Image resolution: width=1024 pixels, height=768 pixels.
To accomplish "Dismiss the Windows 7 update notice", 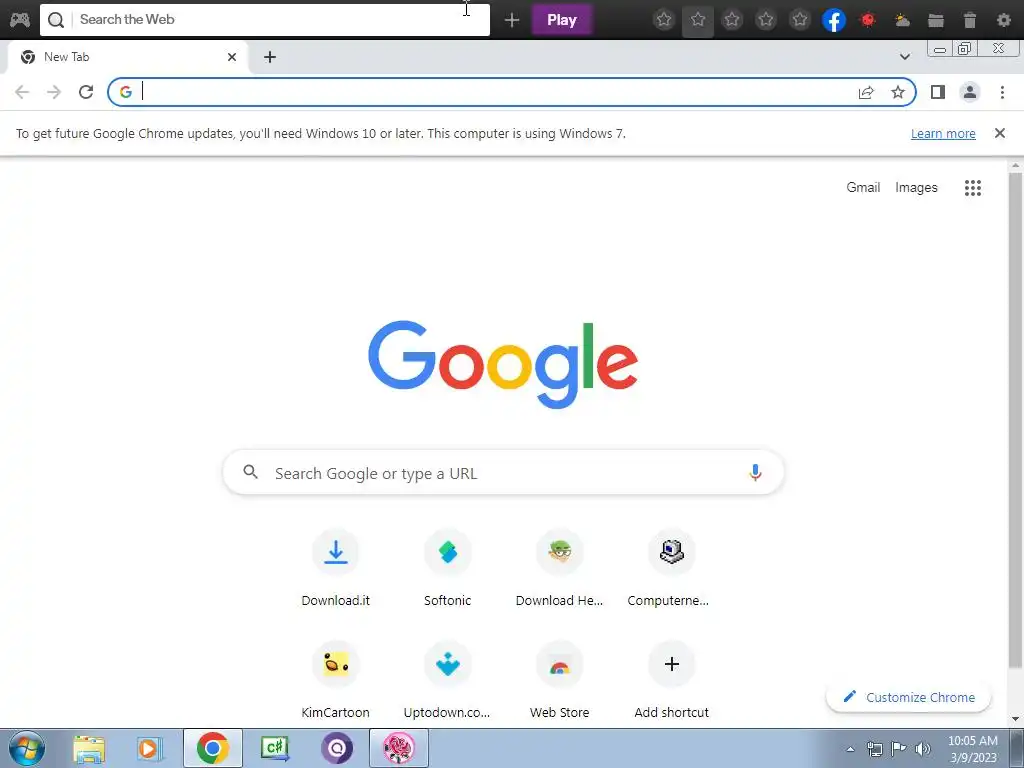I will pos(1000,133).
